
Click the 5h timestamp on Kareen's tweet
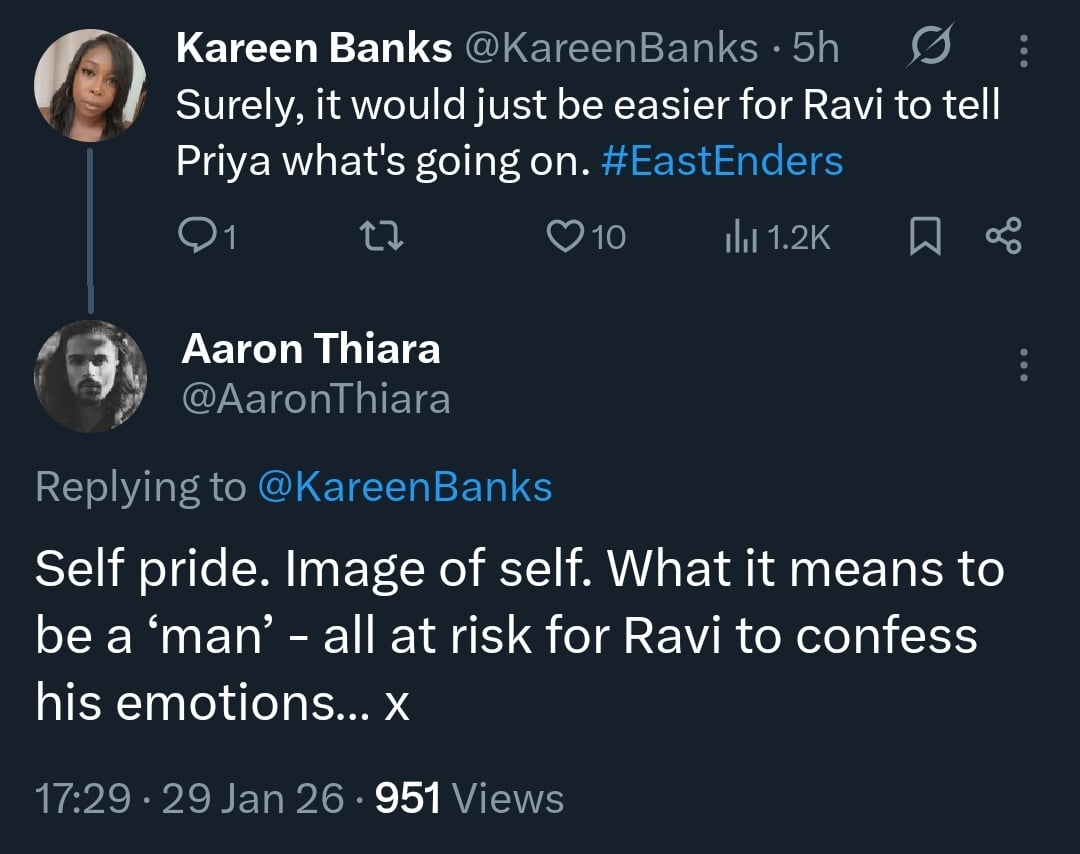815,48
